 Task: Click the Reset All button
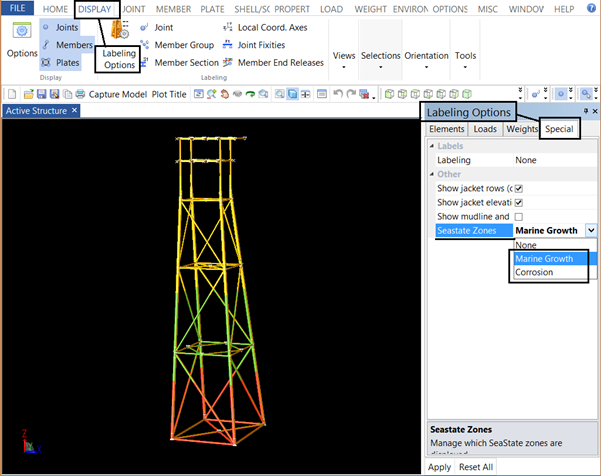click(x=476, y=467)
